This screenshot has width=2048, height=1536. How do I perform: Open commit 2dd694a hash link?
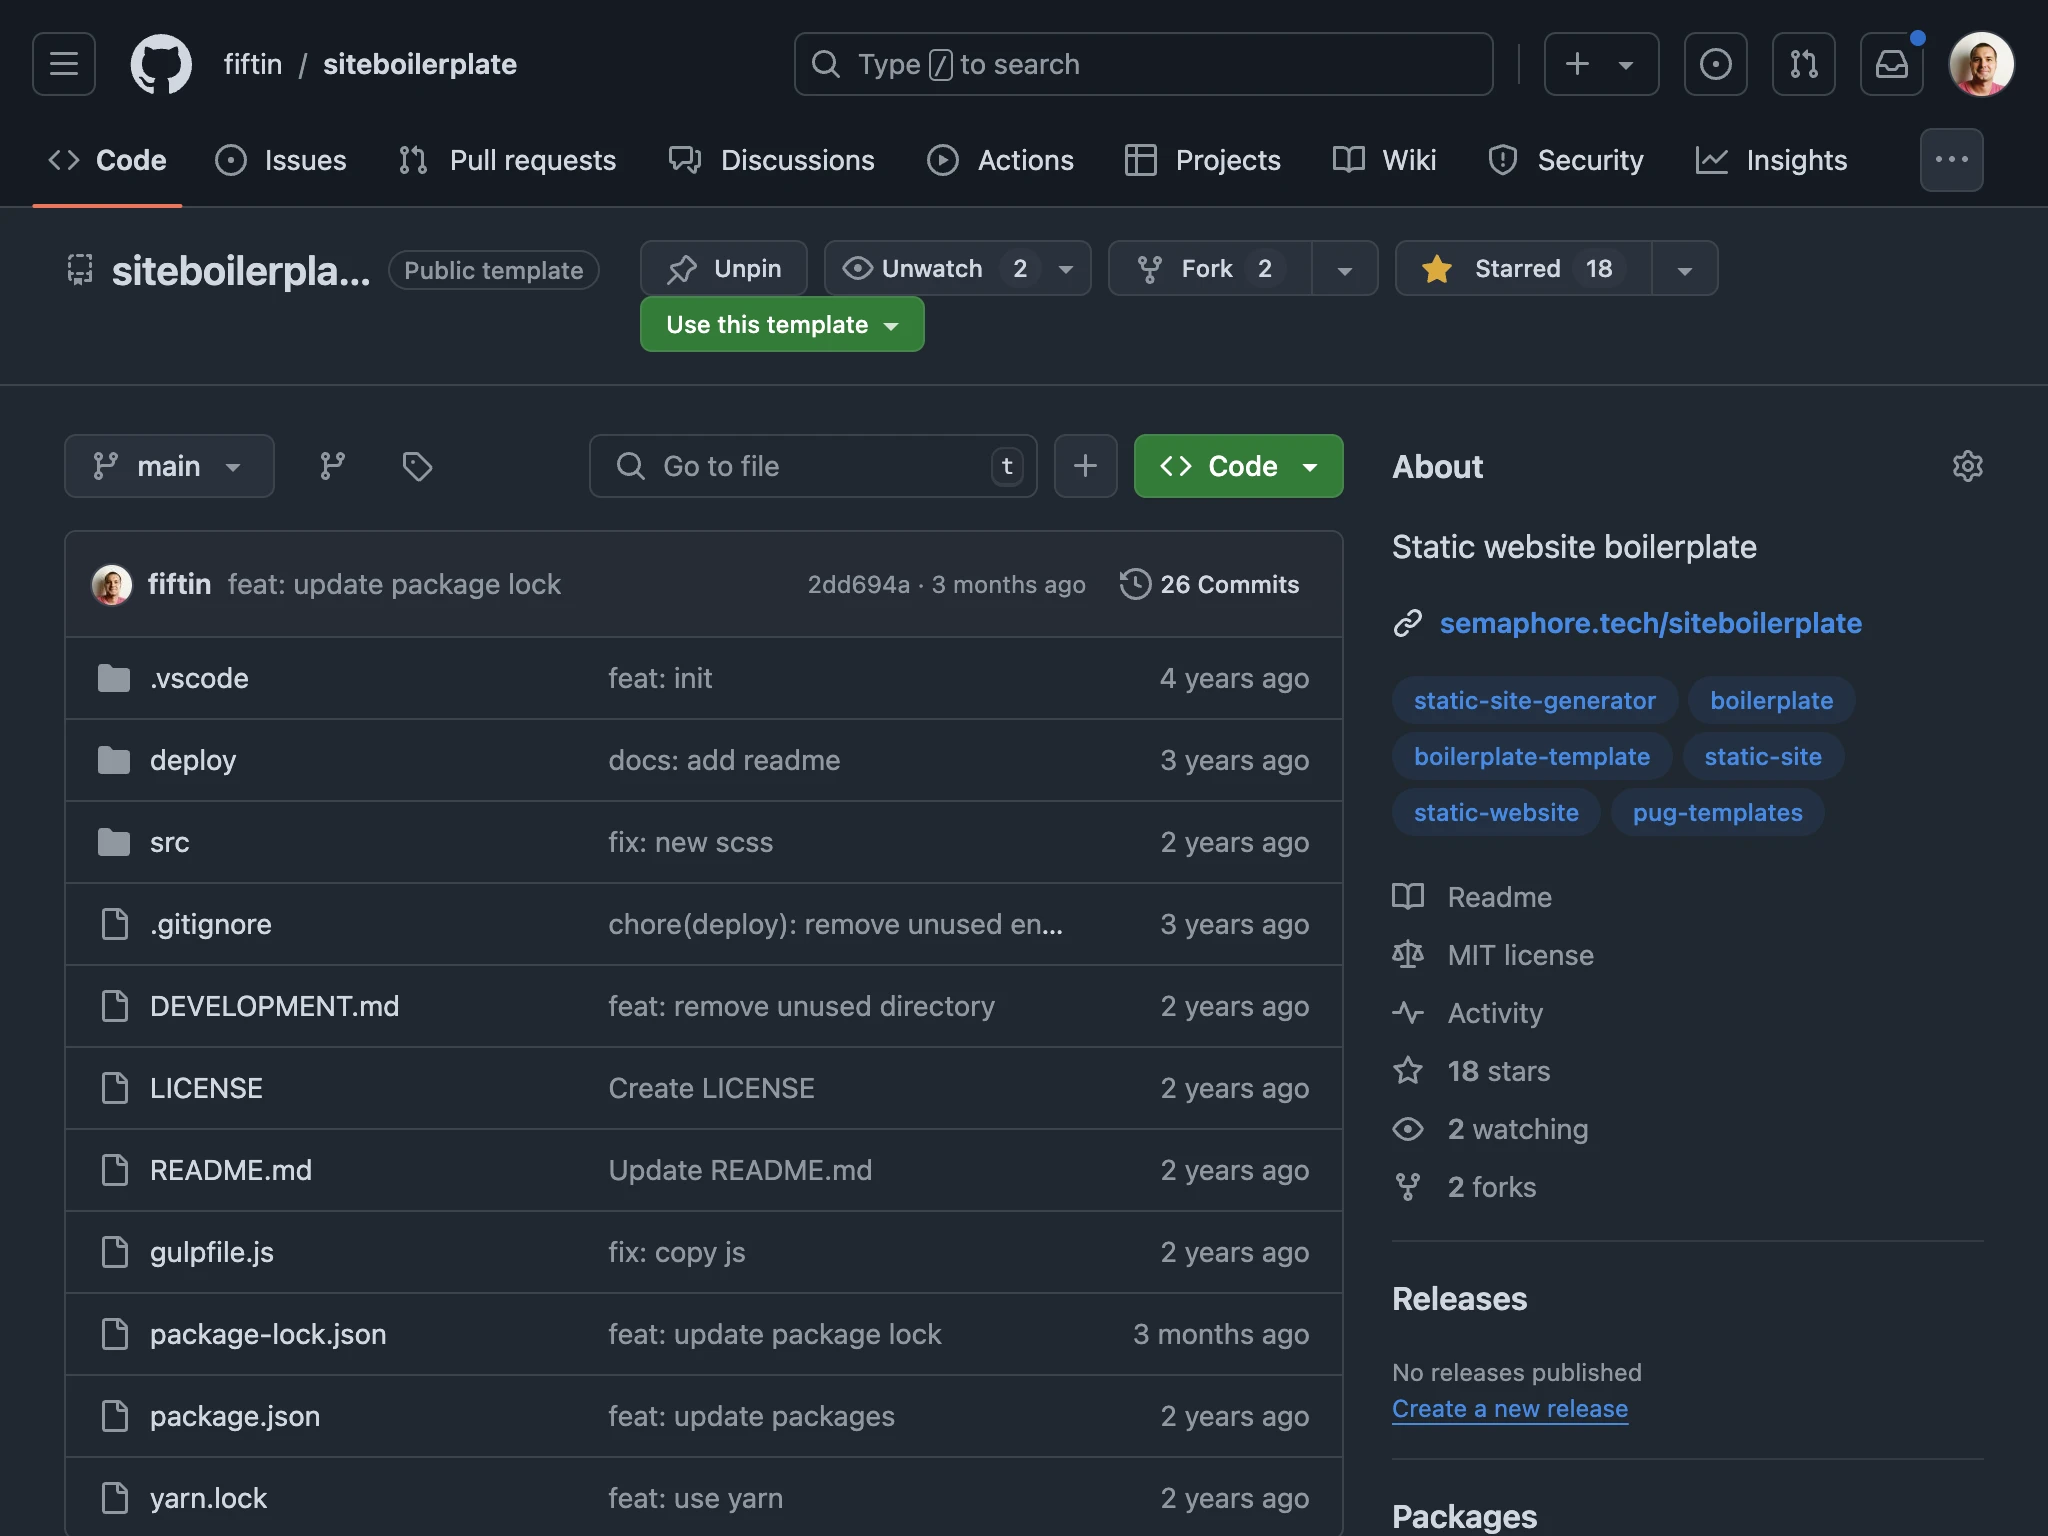tap(858, 585)
